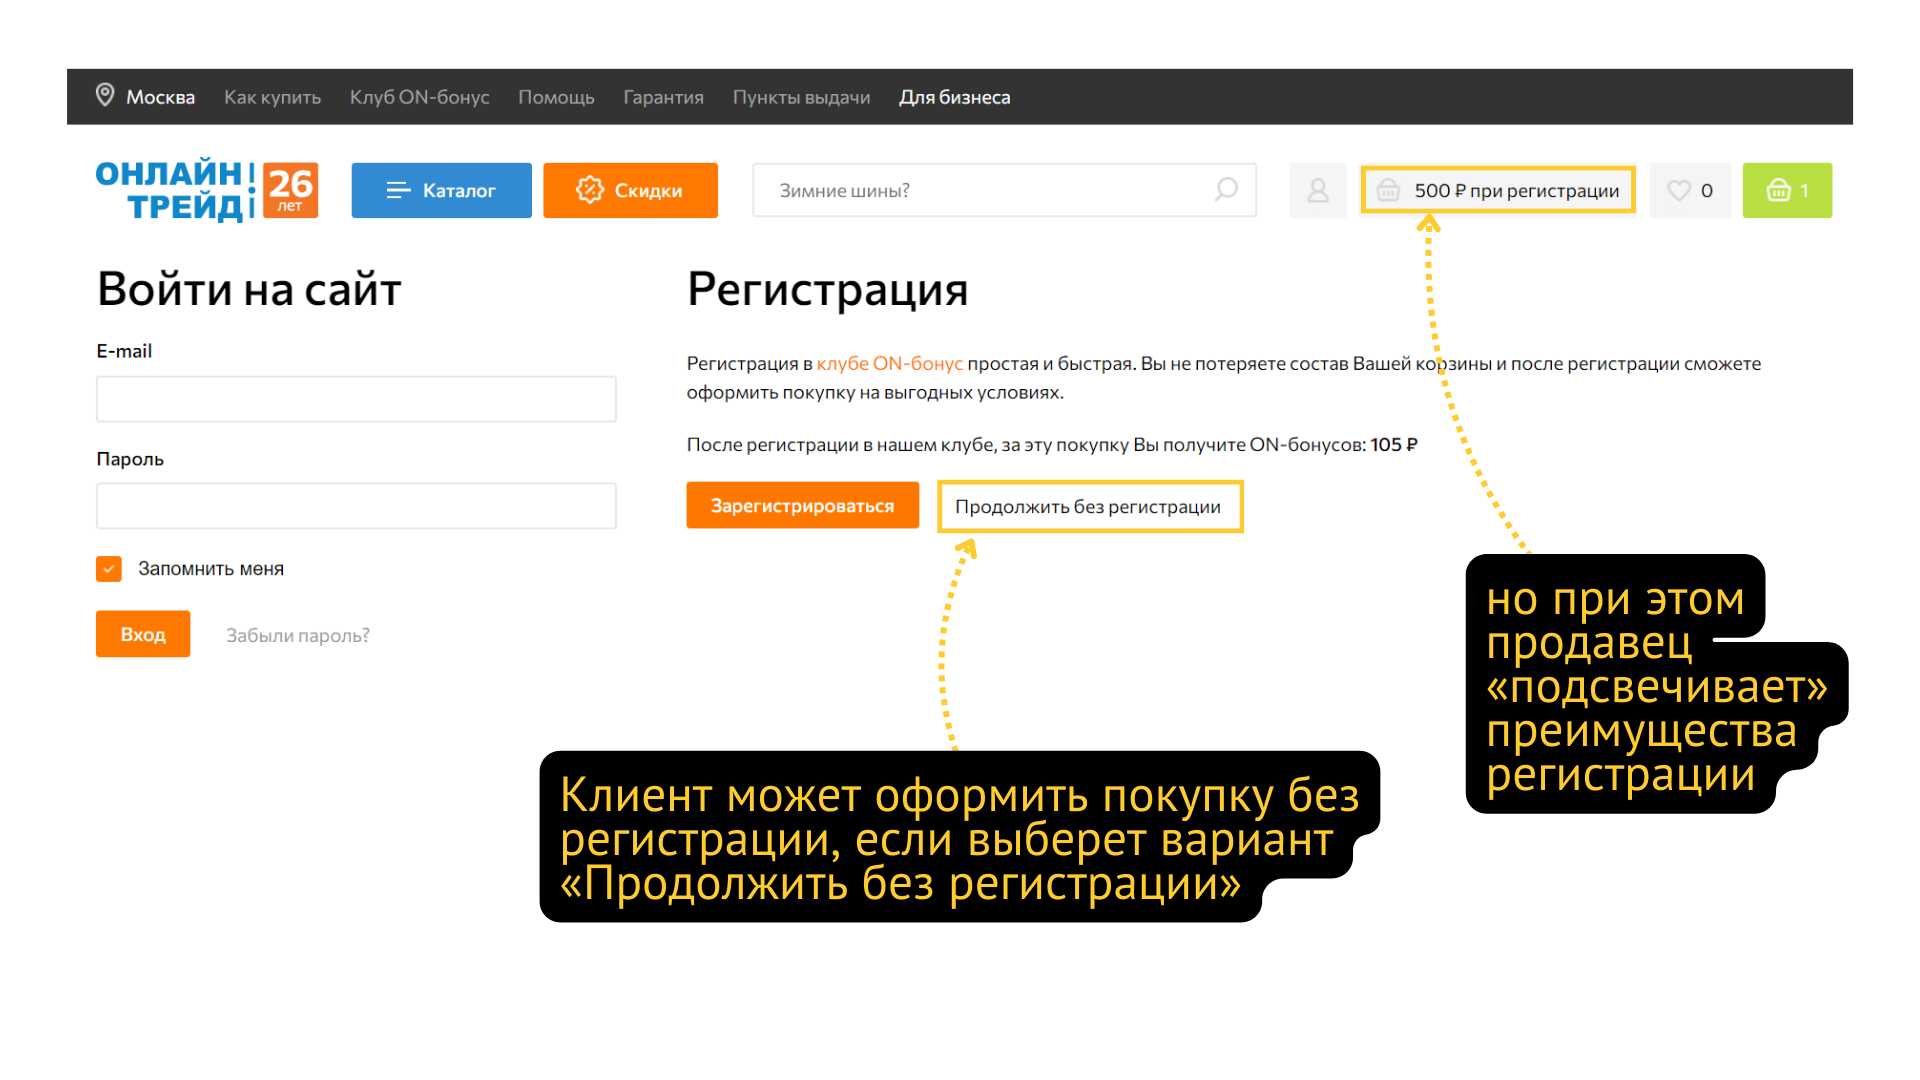Screen dimensions: 1920x1080
Task: Open the Каталог menu
Action: pyautogui.click(x=441, y=190)
